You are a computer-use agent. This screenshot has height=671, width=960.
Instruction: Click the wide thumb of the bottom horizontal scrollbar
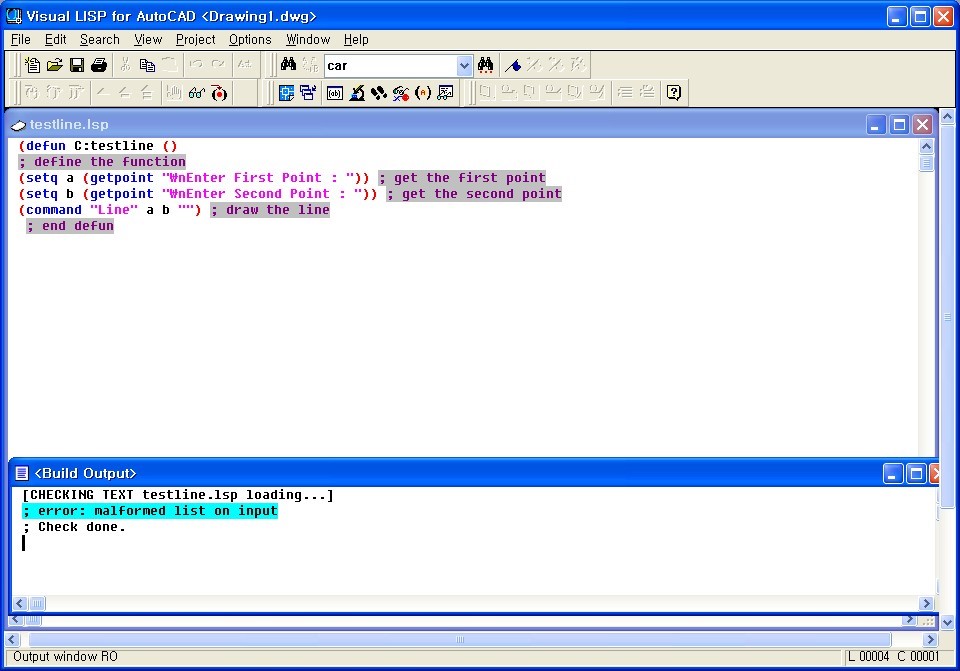(460, 640)
